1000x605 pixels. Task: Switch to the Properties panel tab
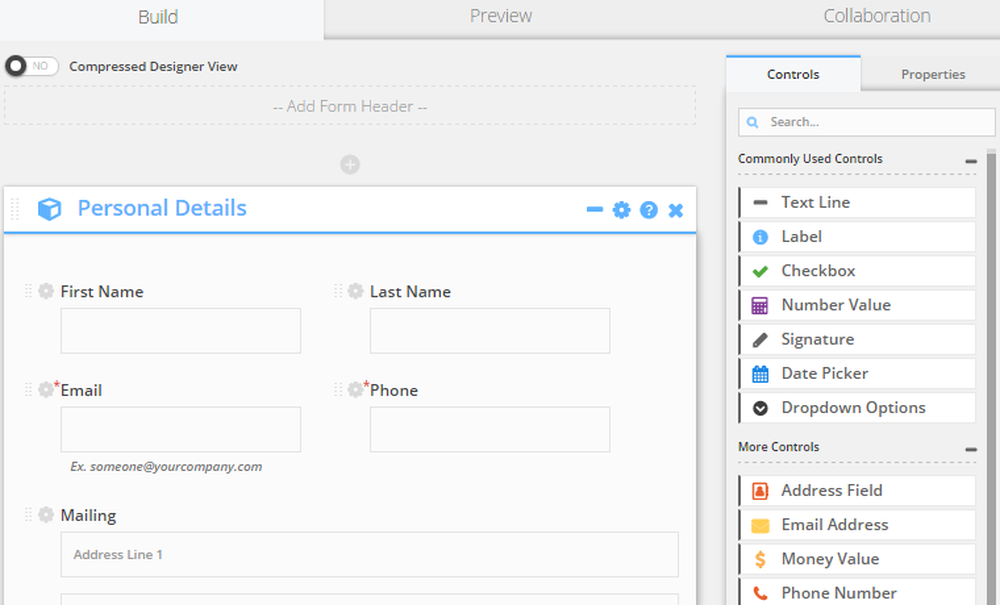click(932, 75)
